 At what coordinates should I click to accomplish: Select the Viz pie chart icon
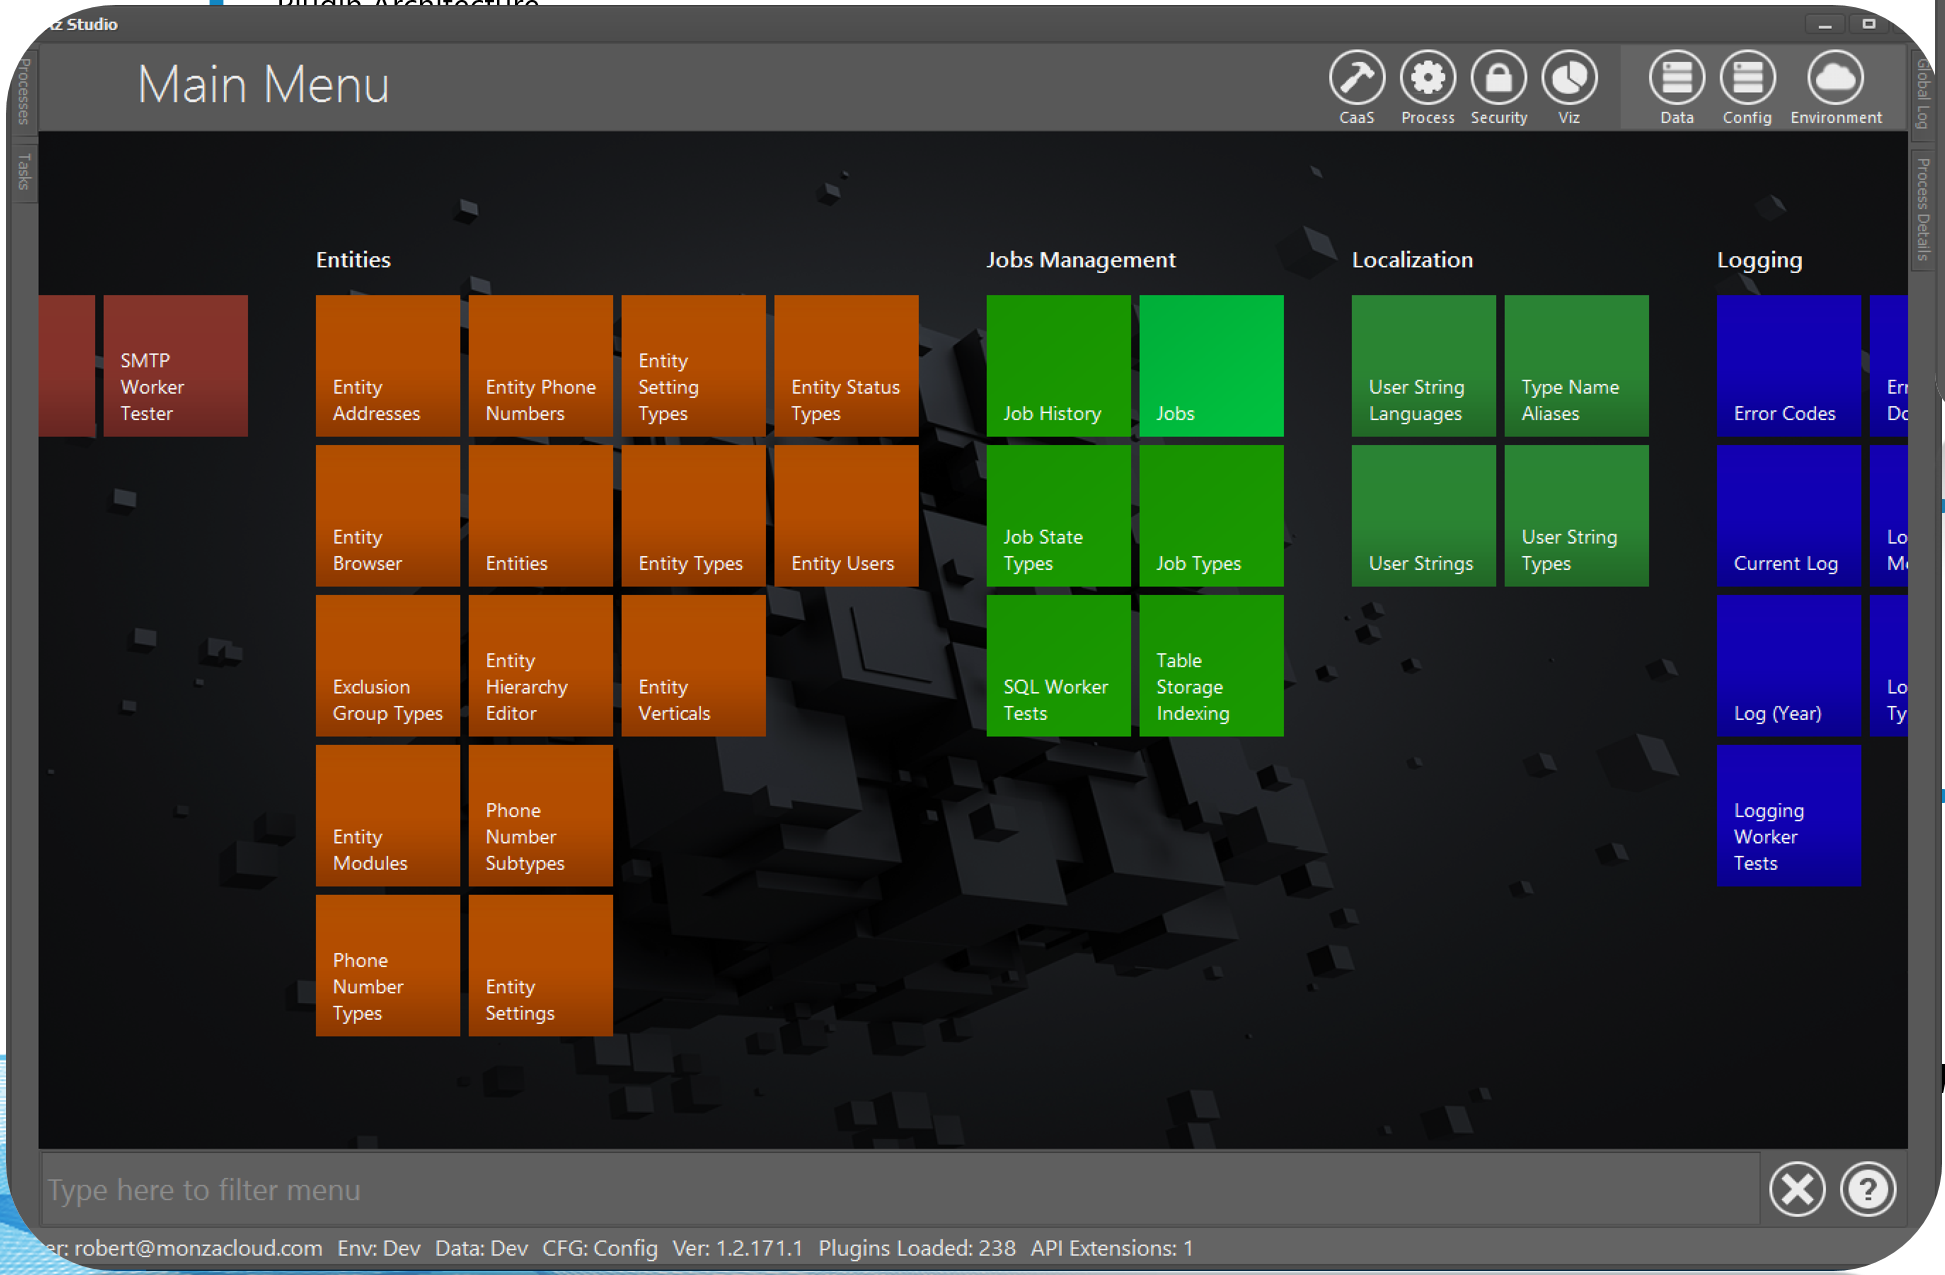[x=1569, y=78]
